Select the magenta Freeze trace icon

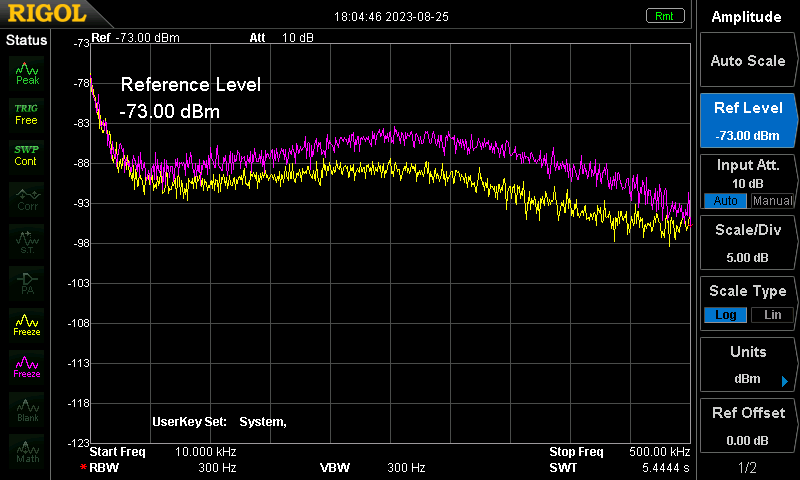(x=27, y=366)
